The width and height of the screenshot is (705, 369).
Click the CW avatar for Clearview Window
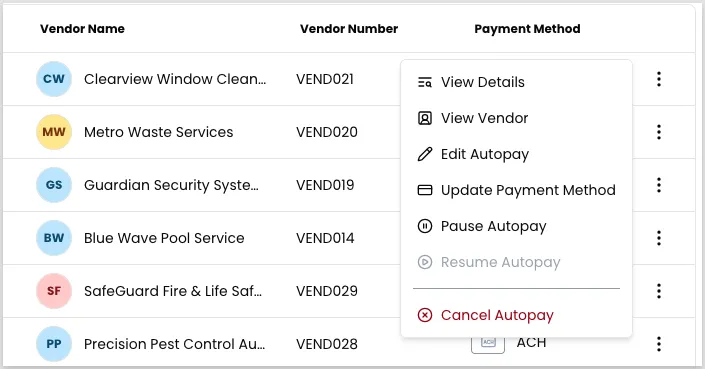(54, 79)
